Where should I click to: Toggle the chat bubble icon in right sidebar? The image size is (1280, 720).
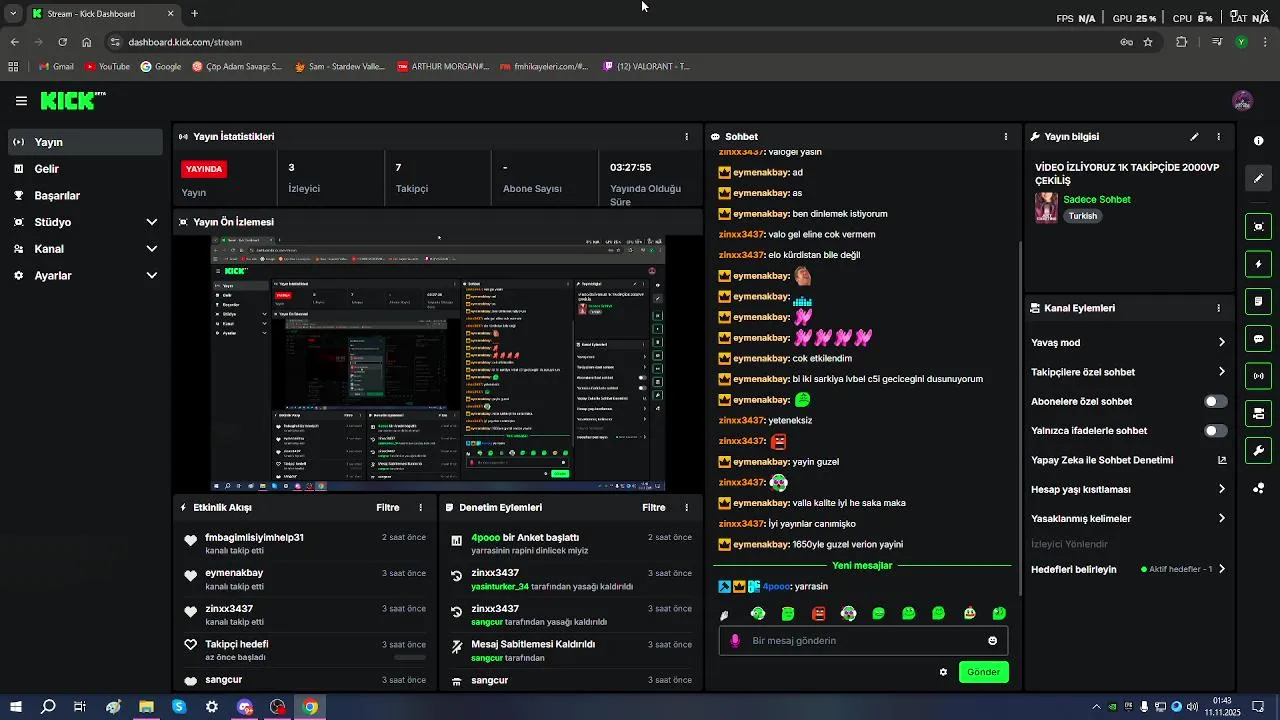point(1258,339)
